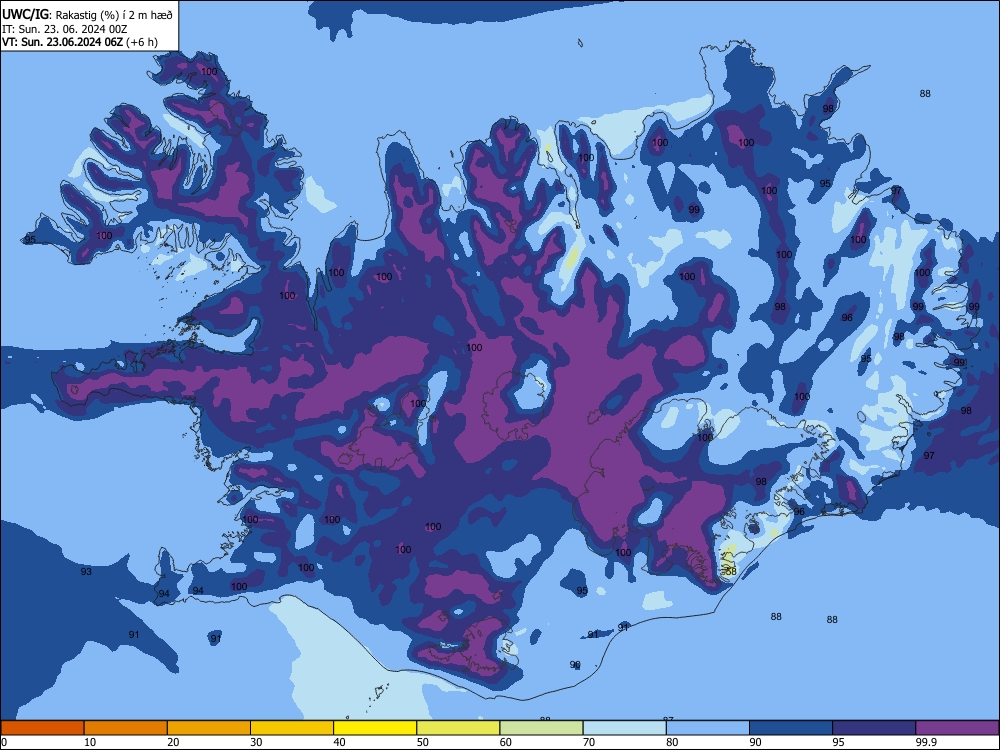Pick the dark navy 95–99.9 legend swatch
The height and width of the screenshot is (750, 1000).
[x=874, y=728]
